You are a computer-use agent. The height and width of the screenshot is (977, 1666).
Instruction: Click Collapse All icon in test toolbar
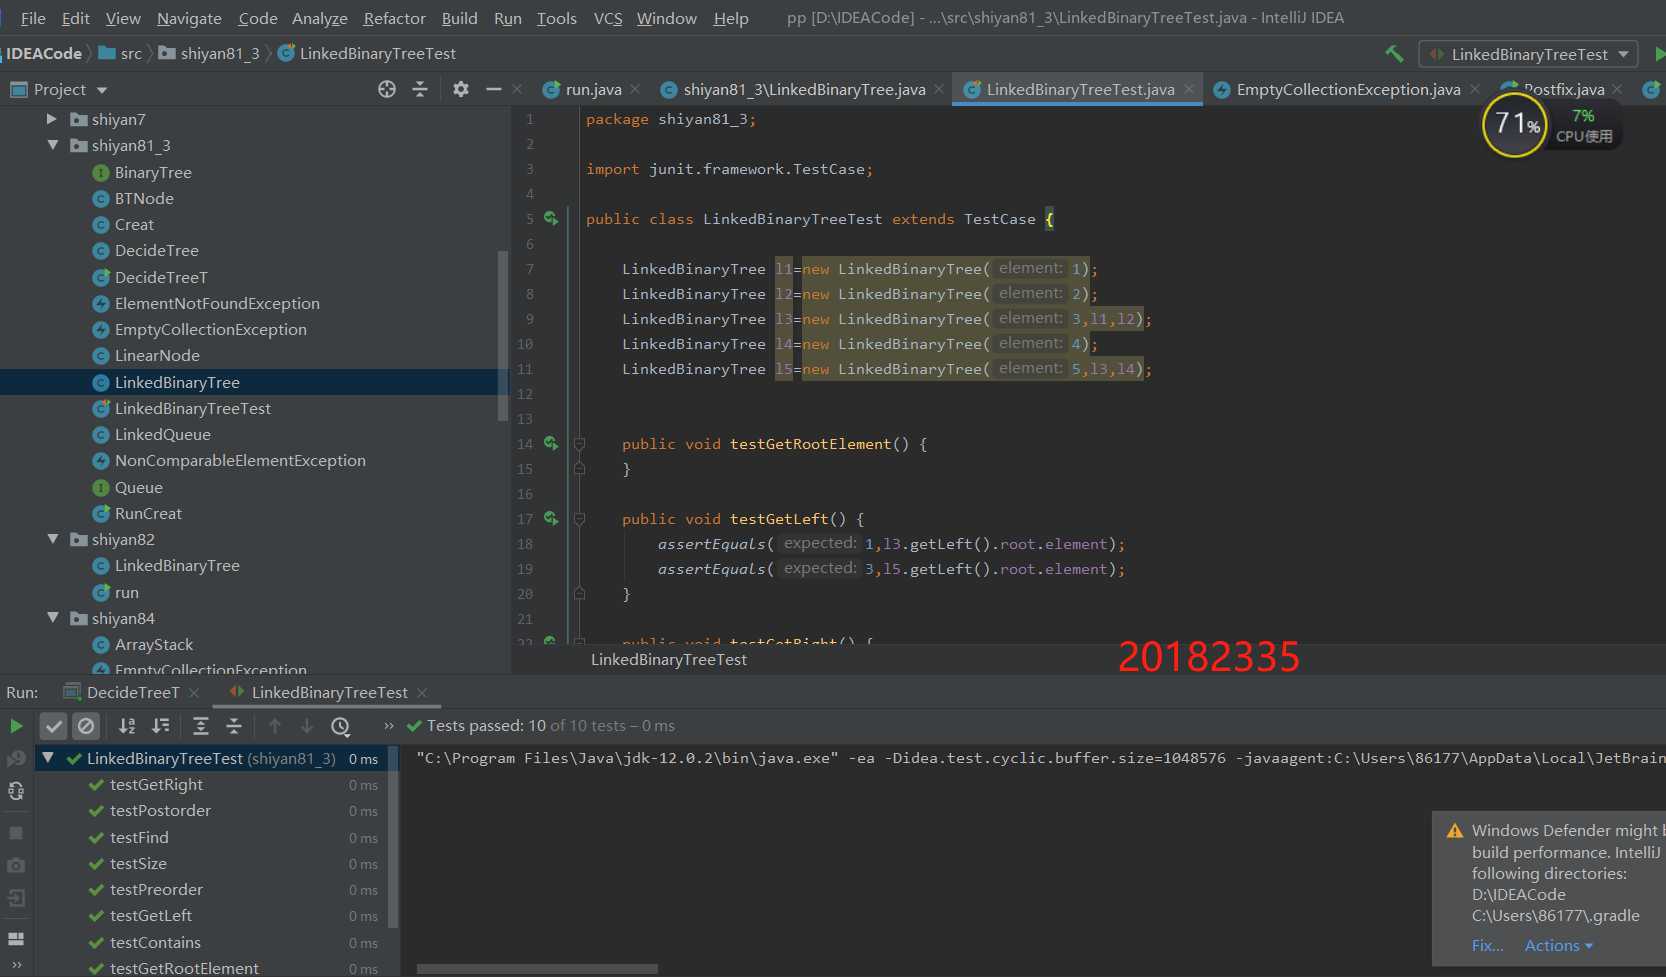click(234, 726)
